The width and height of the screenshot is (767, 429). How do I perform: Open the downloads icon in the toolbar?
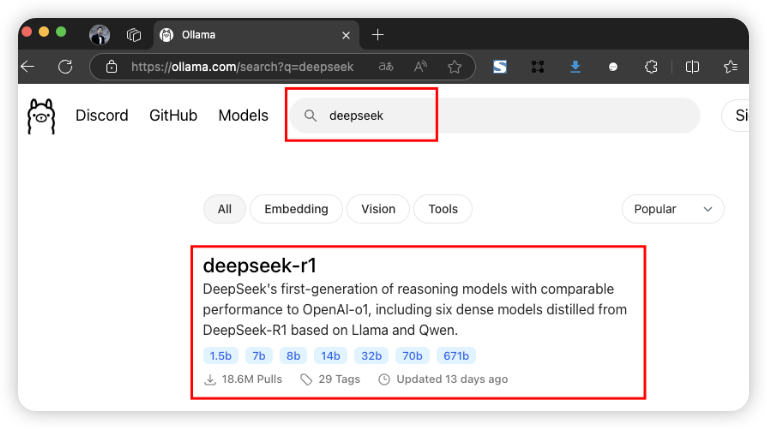tap(575, 67)
